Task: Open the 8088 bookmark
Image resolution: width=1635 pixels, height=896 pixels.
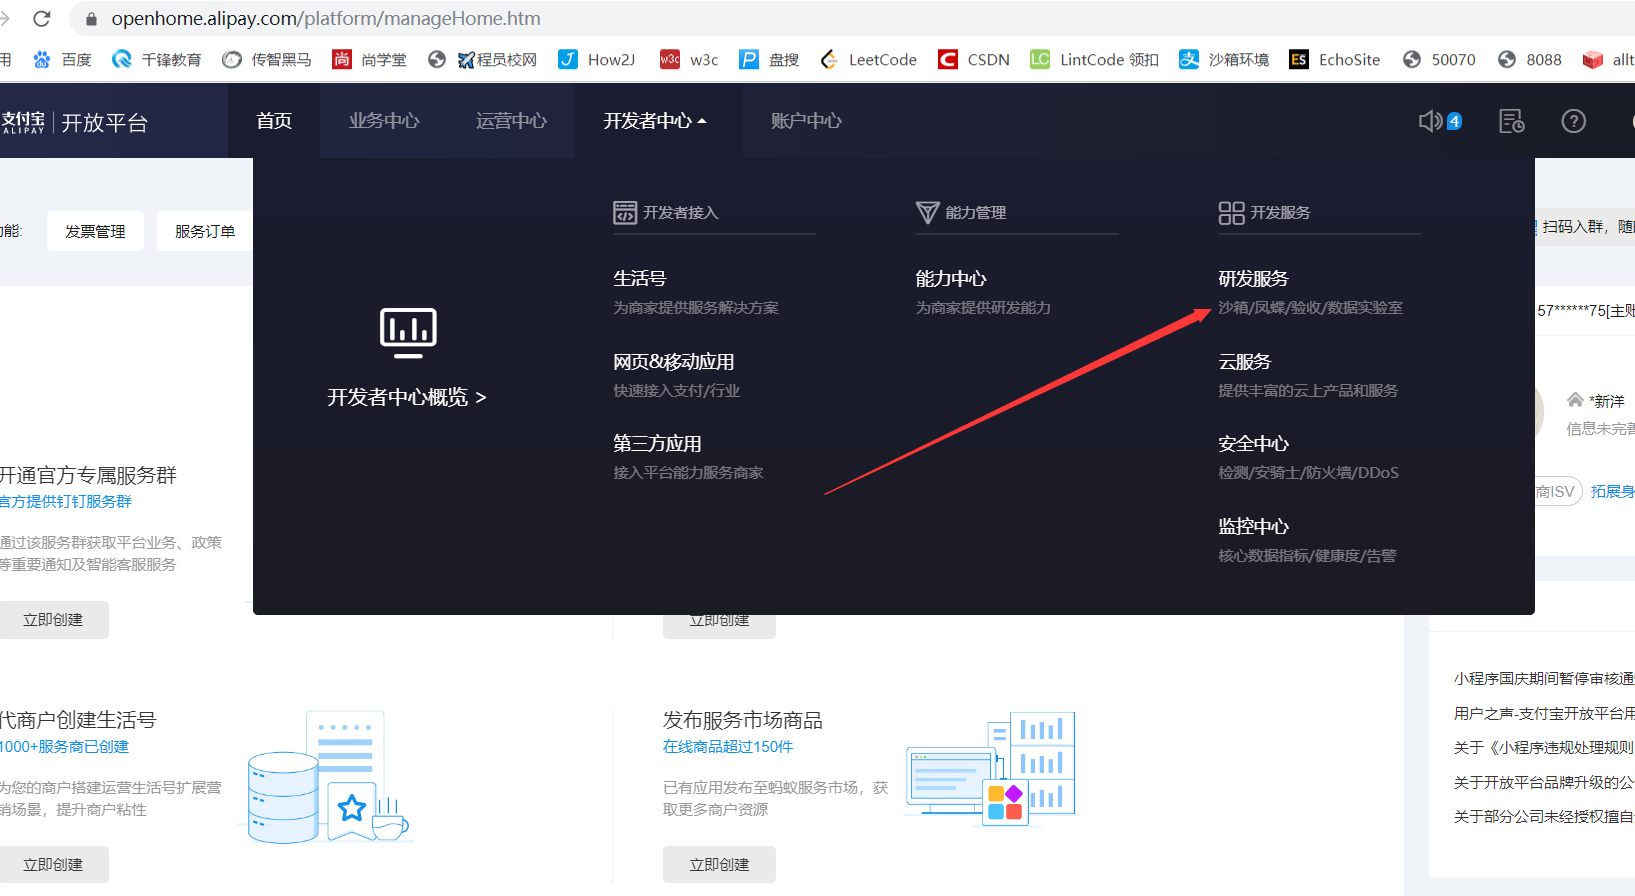Action: coord(1529,60)
